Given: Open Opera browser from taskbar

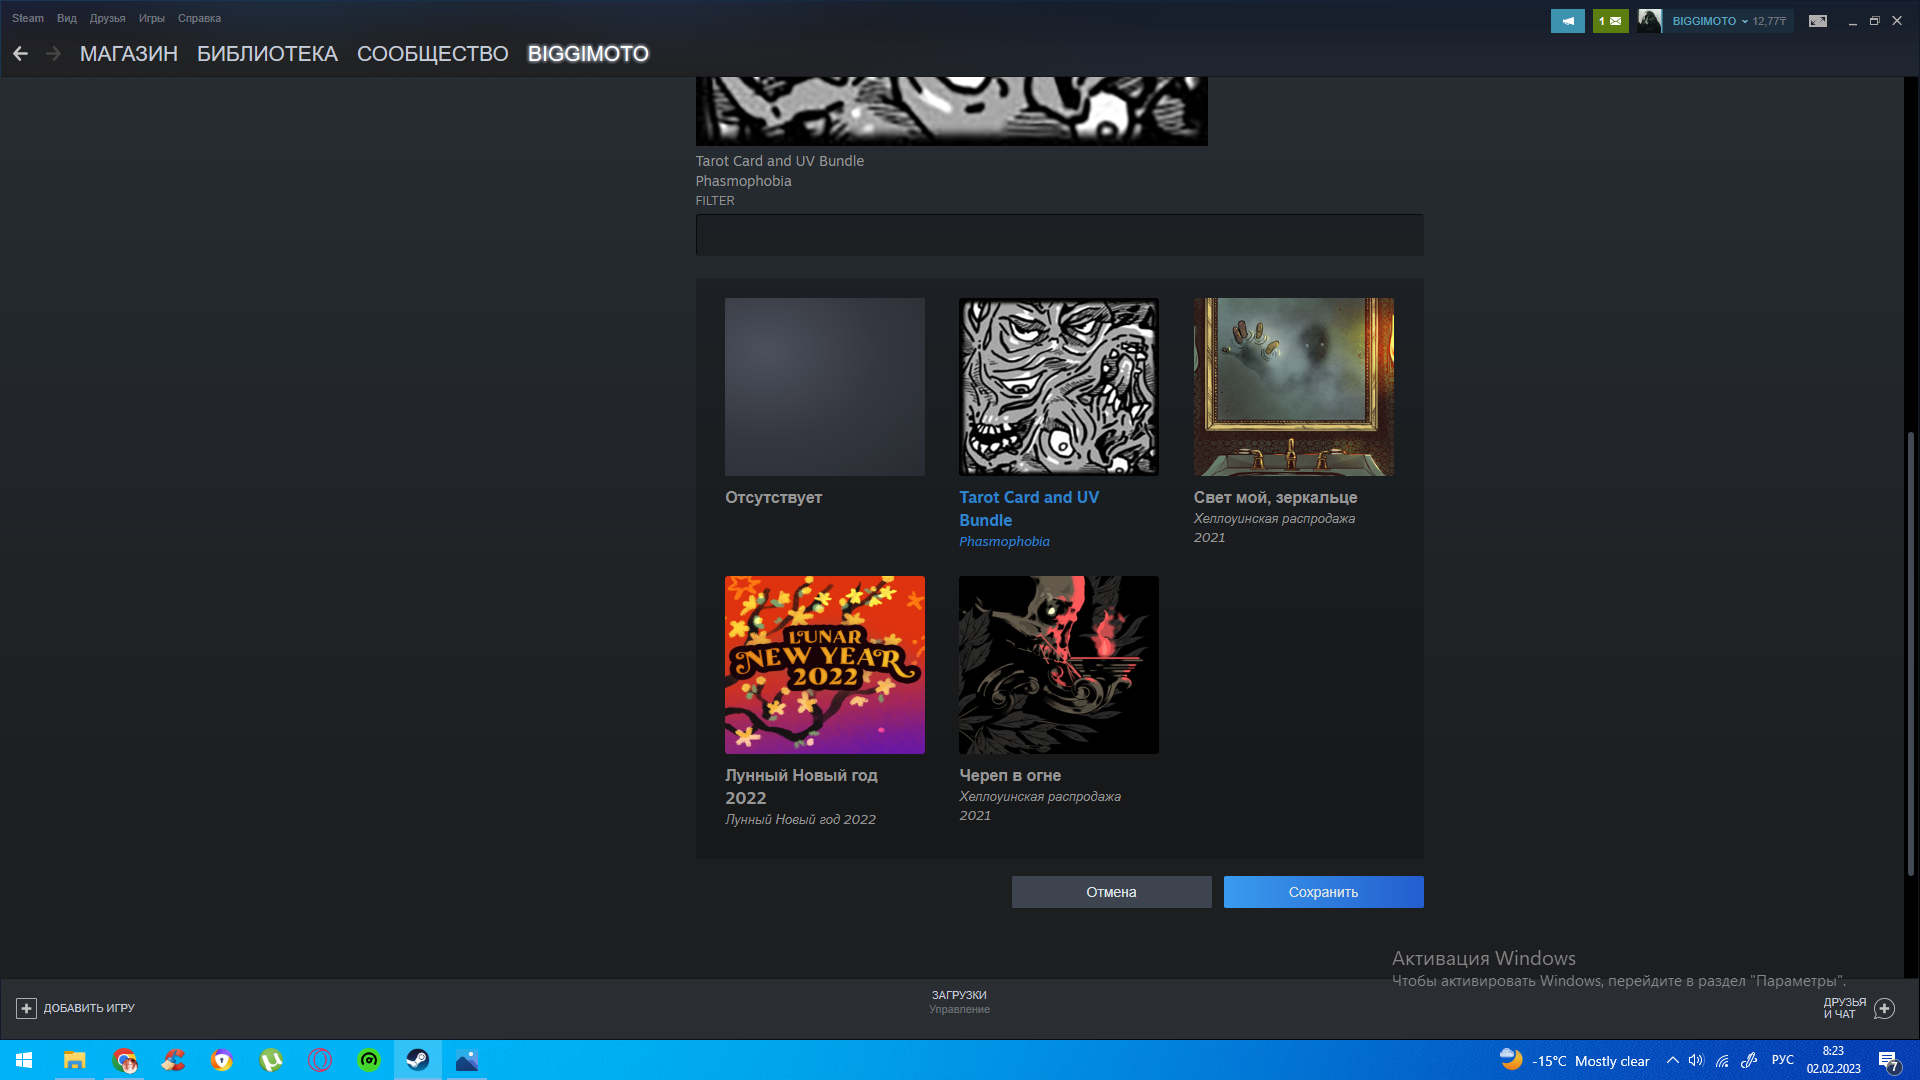Looking at the screenshot, I should pos(320,1060).
